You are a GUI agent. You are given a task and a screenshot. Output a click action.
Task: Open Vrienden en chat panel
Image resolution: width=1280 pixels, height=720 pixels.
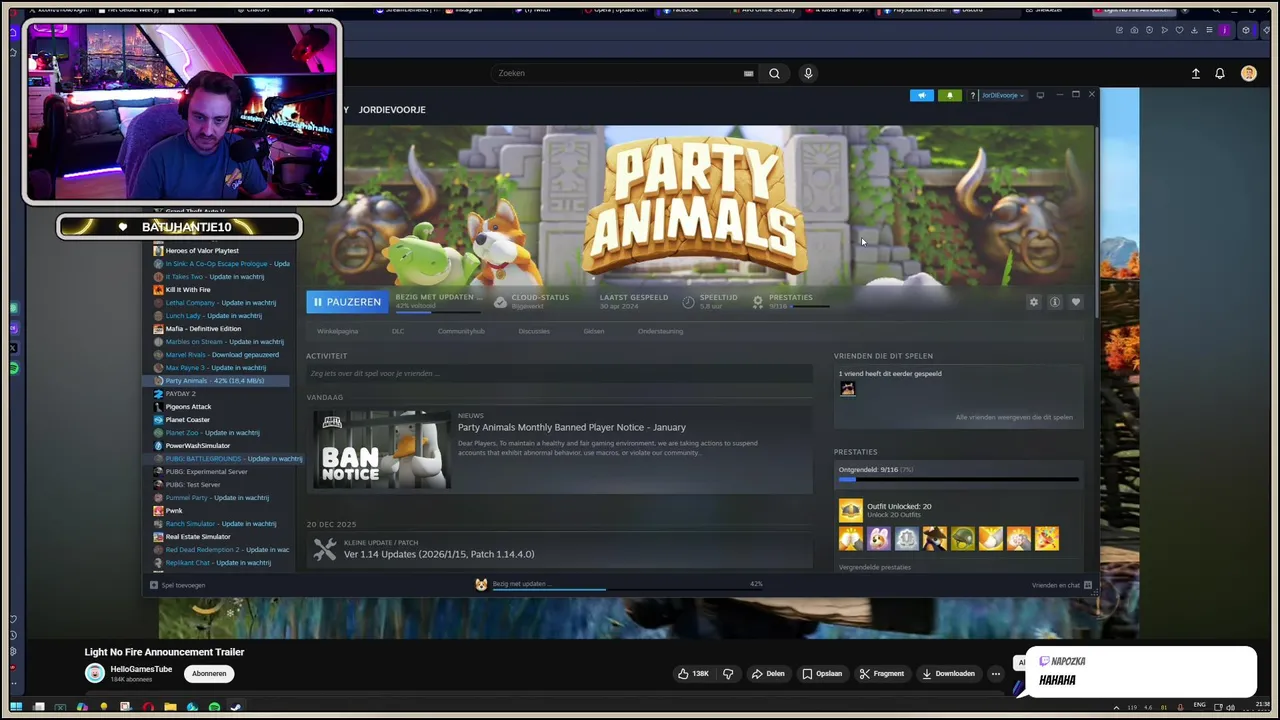[1062, 585]
